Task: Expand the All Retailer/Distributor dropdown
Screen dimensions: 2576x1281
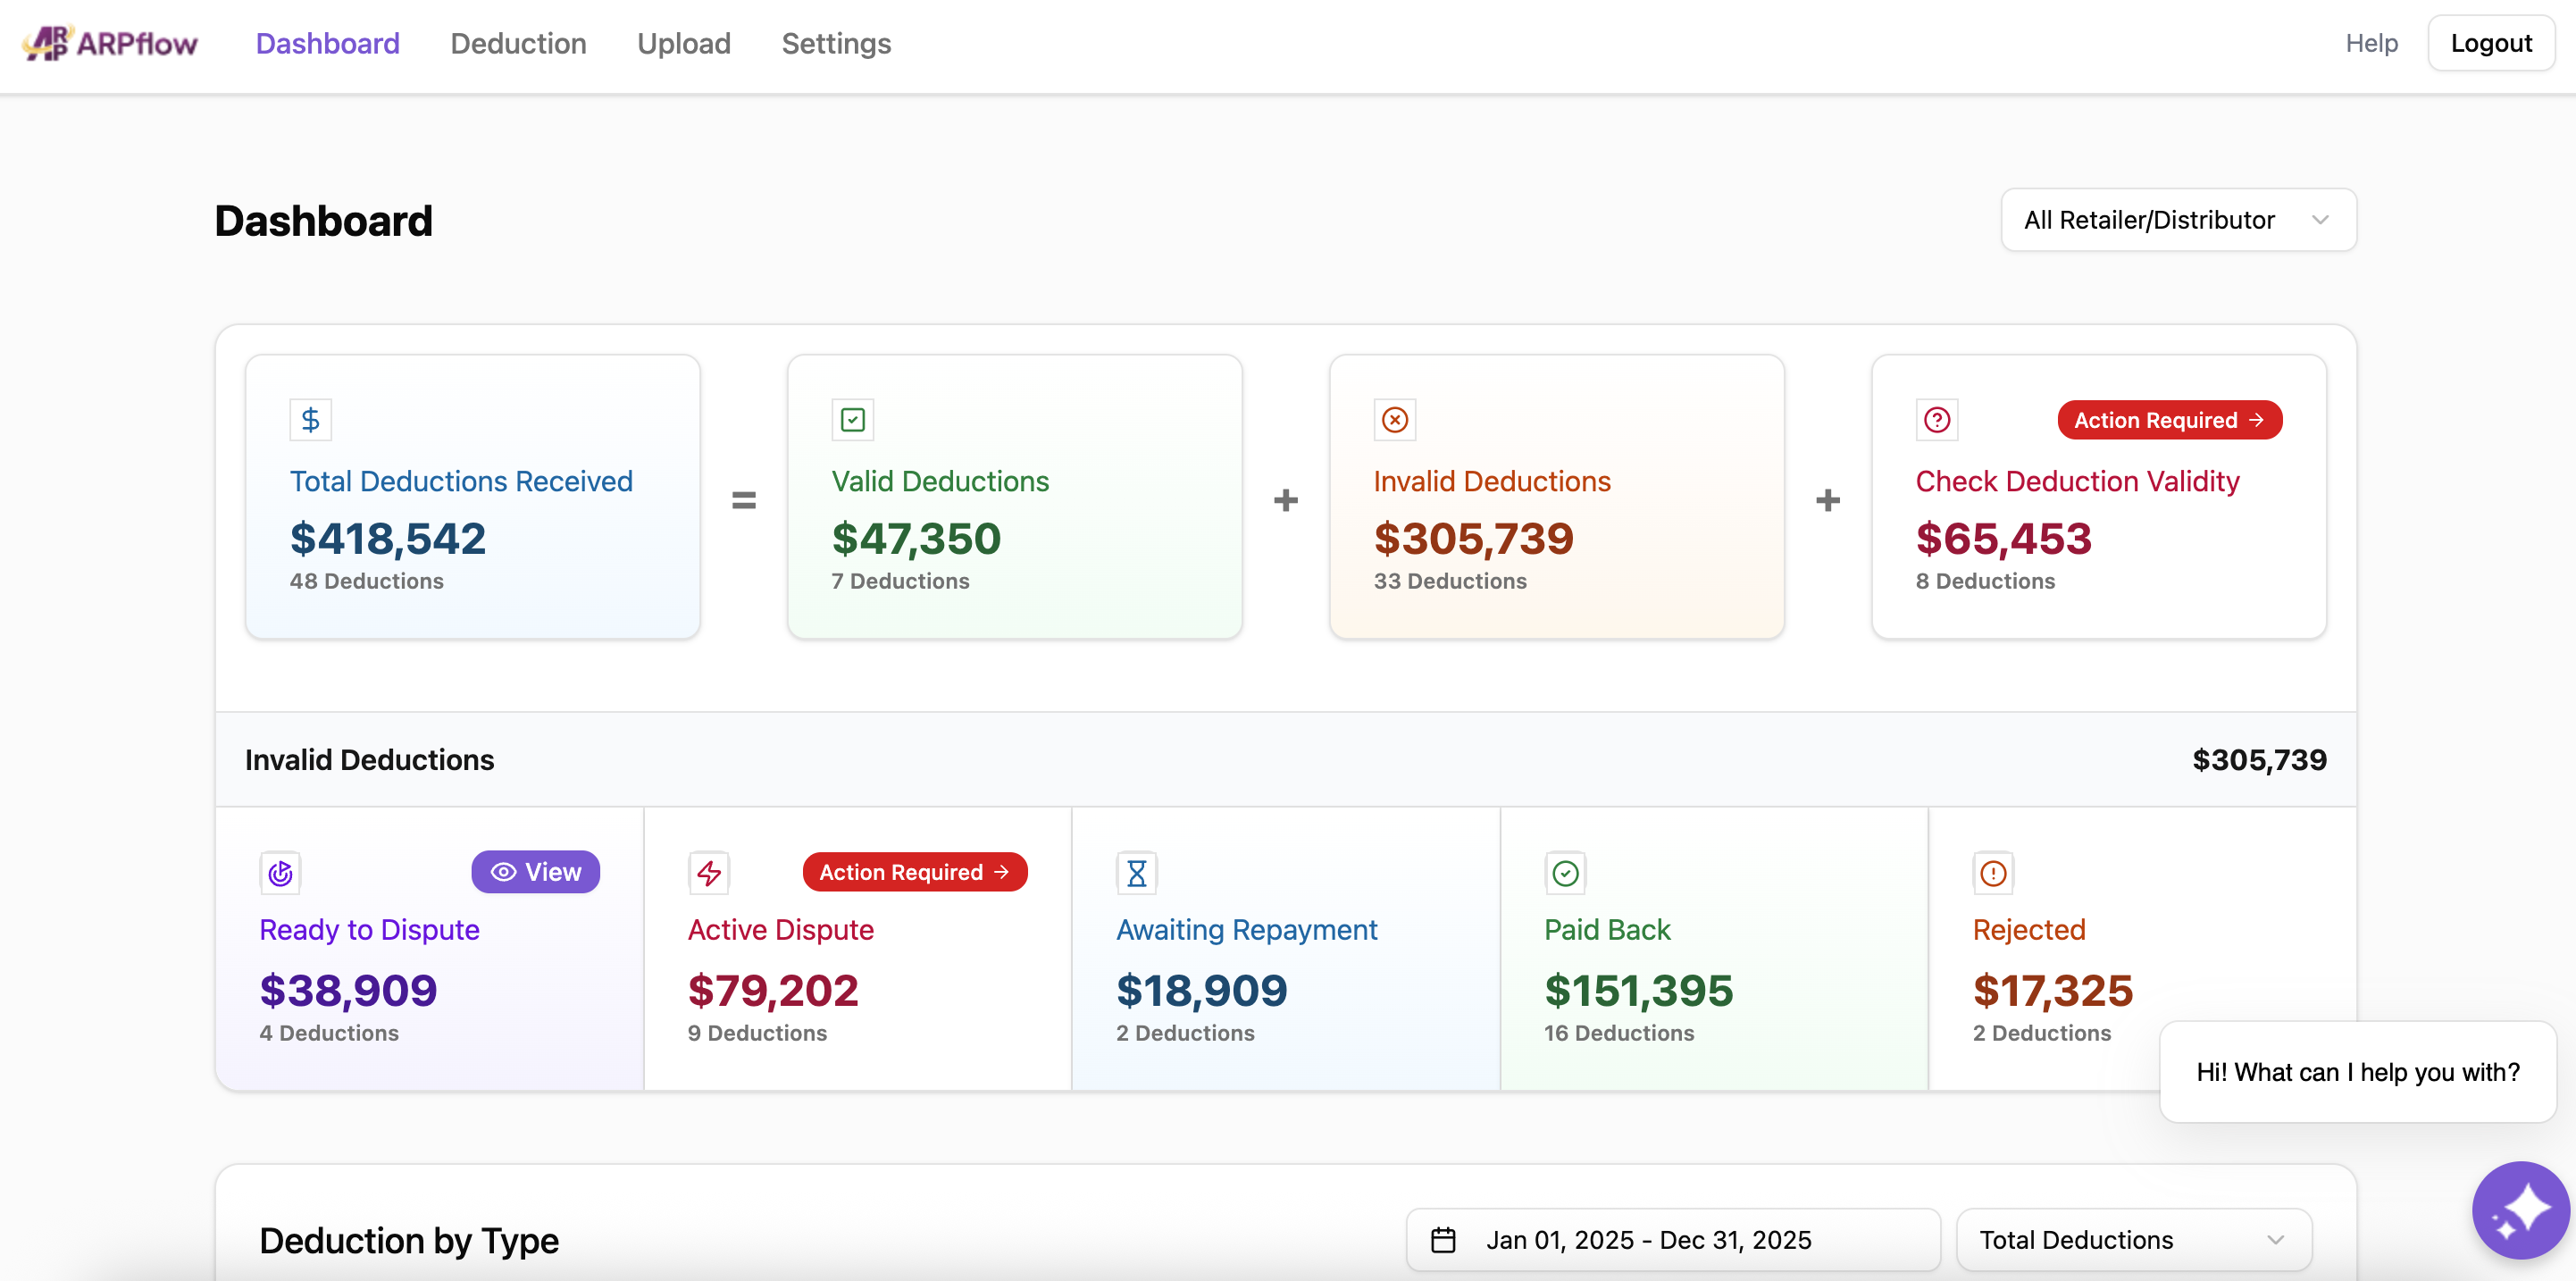Action: coord(2178,219)
